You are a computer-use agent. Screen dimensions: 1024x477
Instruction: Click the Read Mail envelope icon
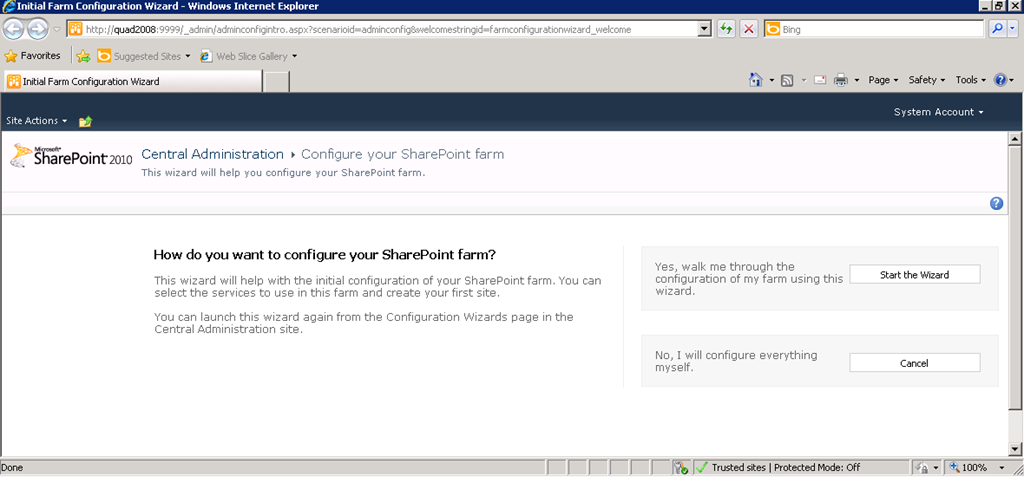820,80
